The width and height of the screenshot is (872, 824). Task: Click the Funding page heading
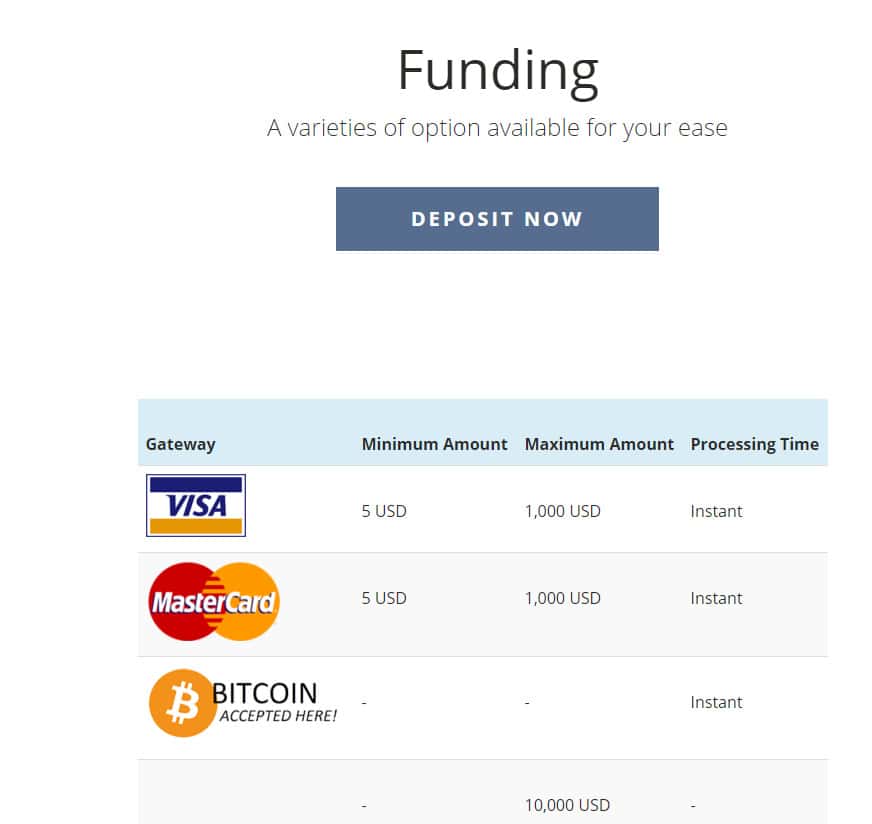point(497,70)
